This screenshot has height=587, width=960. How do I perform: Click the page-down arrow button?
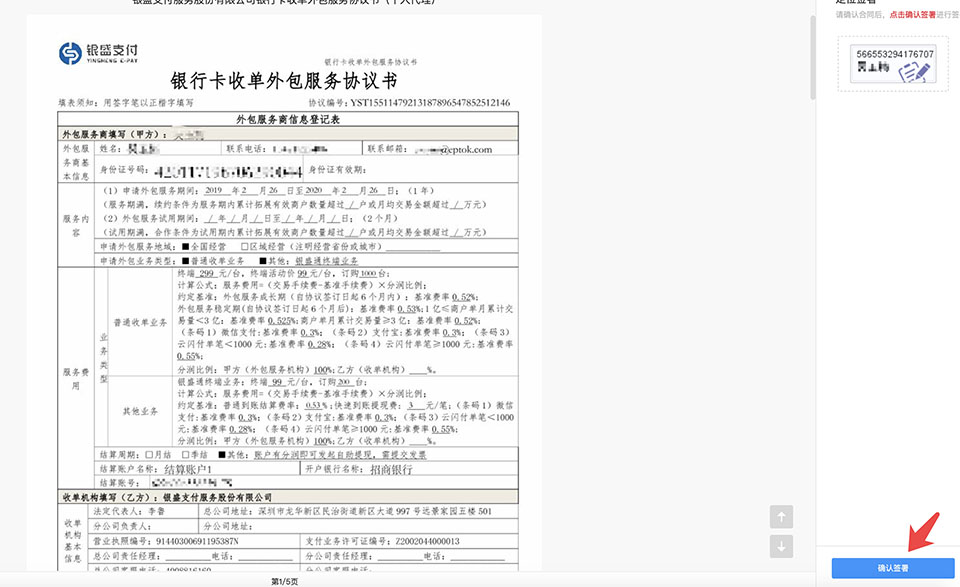pos(781,546)
